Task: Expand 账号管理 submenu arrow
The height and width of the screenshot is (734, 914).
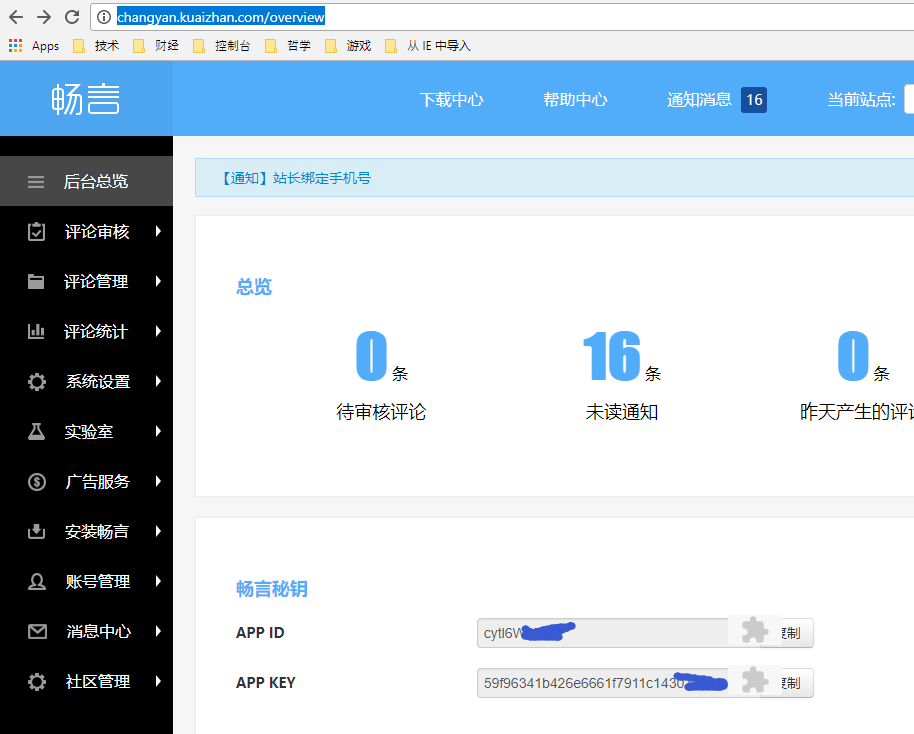Action: coord(158,581)
